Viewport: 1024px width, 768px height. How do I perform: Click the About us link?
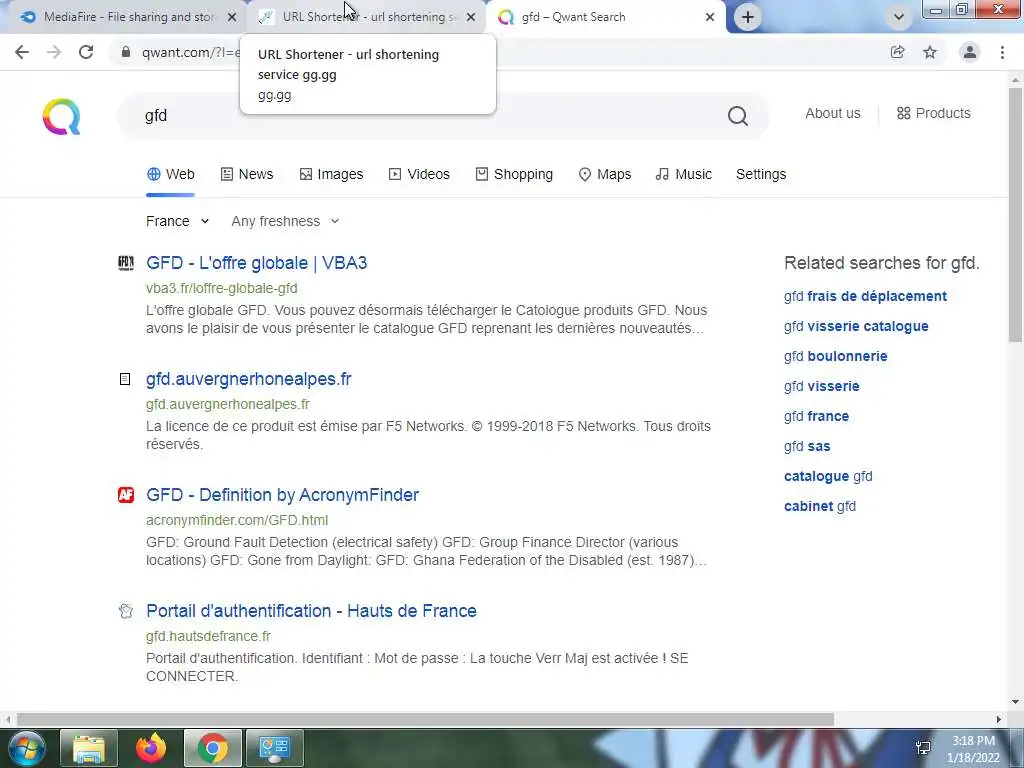(x=833, y=113)
